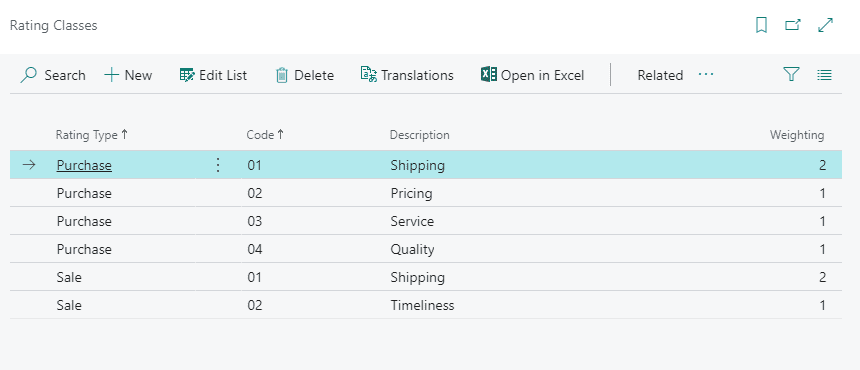The height and width of the screenshot is (370, 860).
Task: Select Sale in the Timeliness row
Action: [x=69, y=305]
